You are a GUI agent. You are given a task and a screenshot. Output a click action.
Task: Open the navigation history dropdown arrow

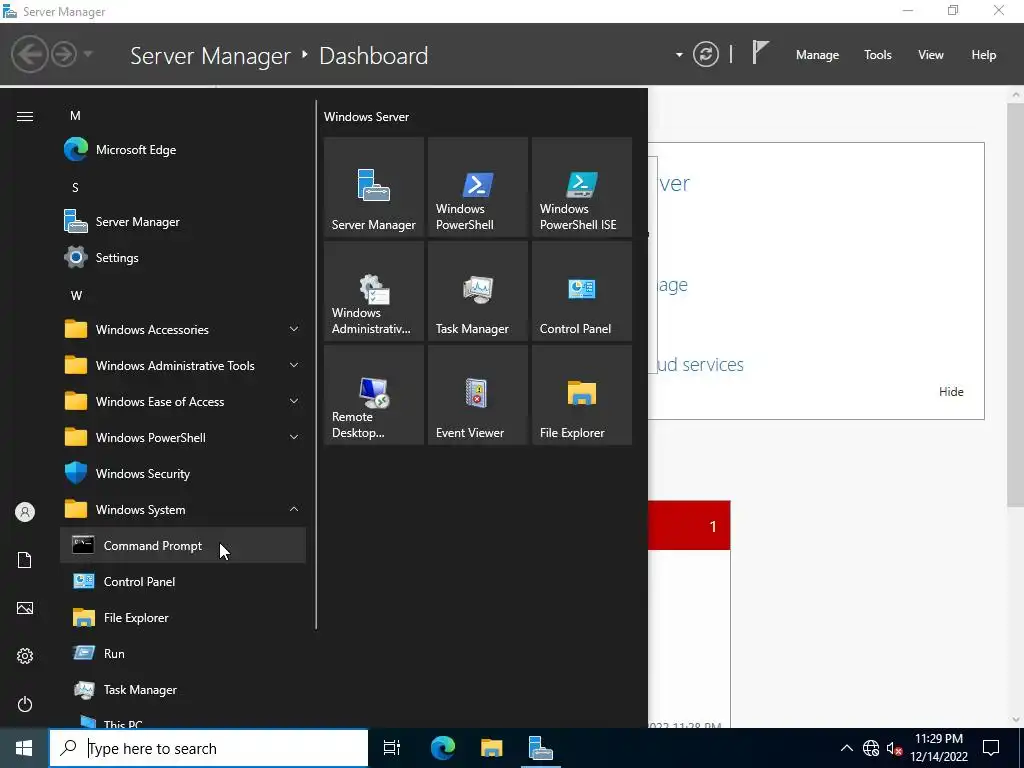tap(88, 54)
